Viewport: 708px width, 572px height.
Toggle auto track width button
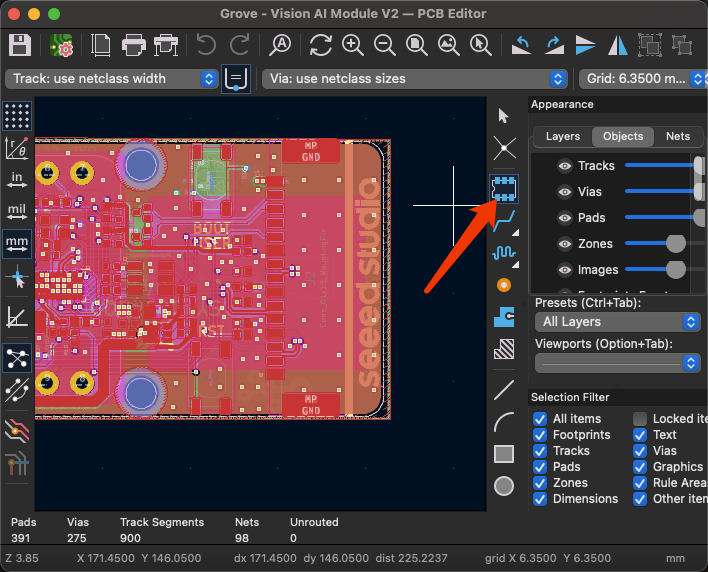point(236,79)
